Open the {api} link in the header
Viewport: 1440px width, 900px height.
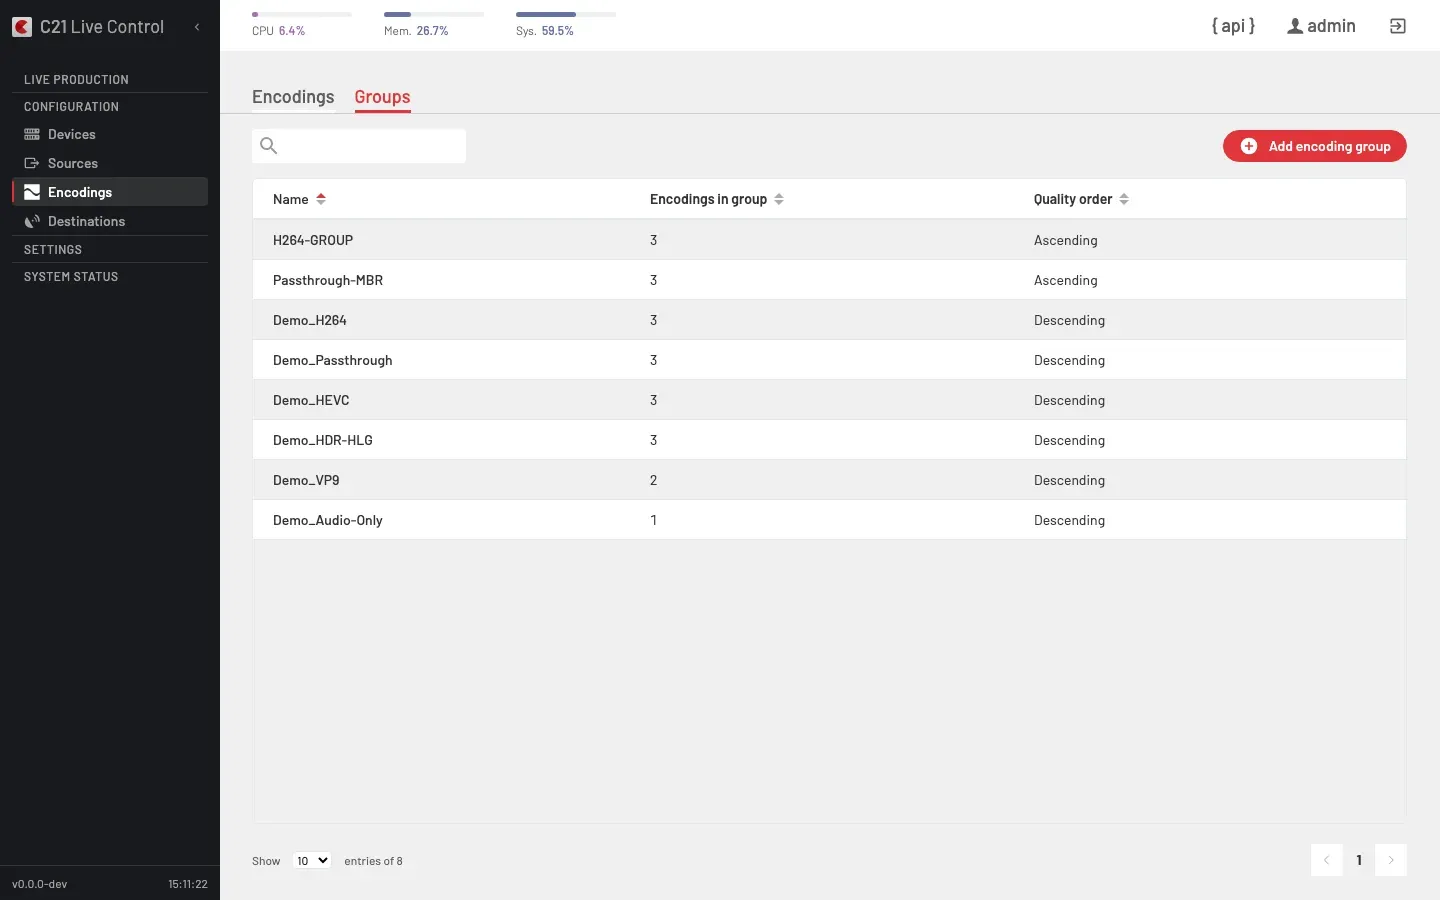pyautogui.click(x=1233, y=26)
